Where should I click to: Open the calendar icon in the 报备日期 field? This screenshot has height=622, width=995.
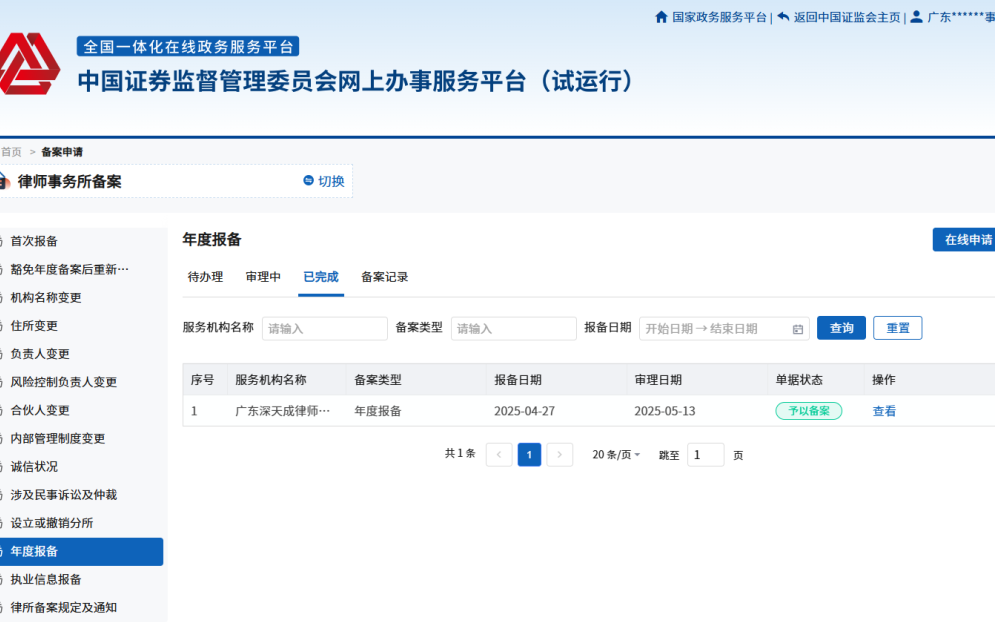coord(796,328)
